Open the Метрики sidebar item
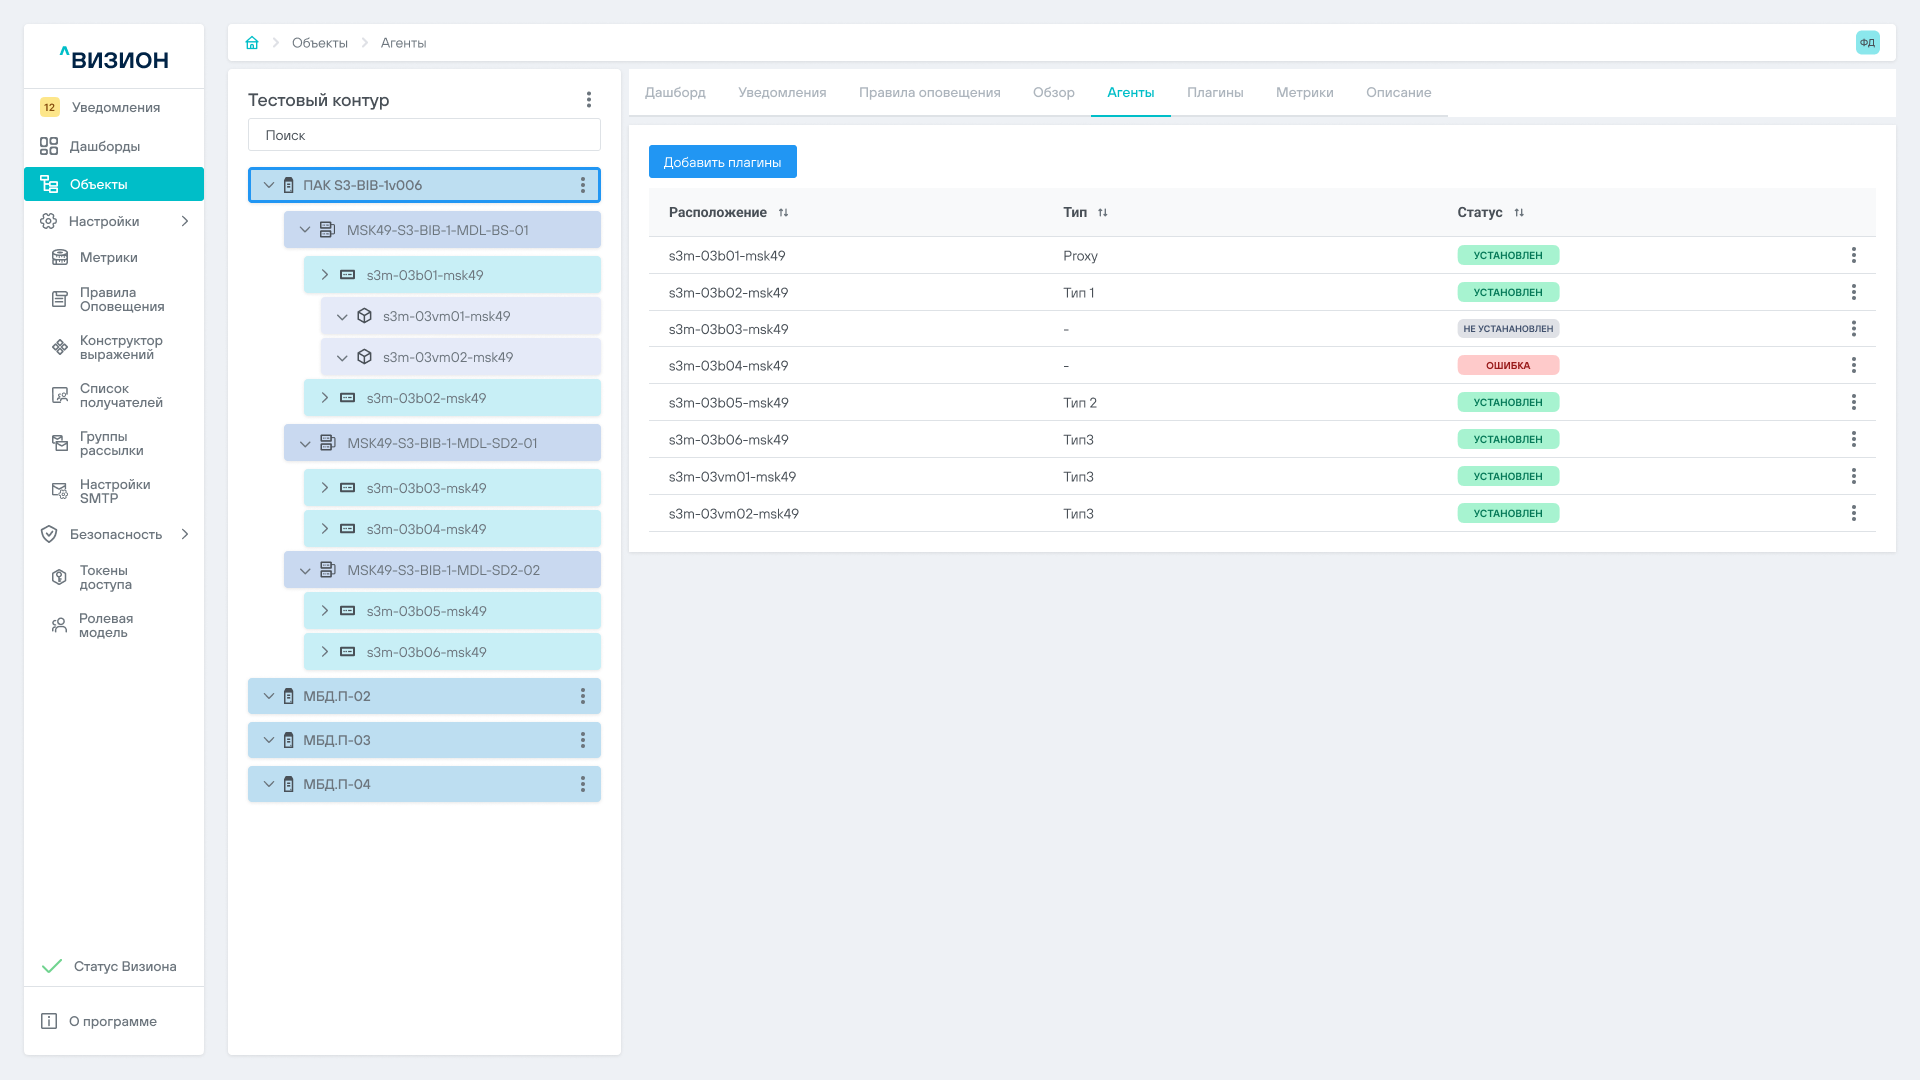The width and height of the screenshot is (1920, 1080). click(108, 257)
